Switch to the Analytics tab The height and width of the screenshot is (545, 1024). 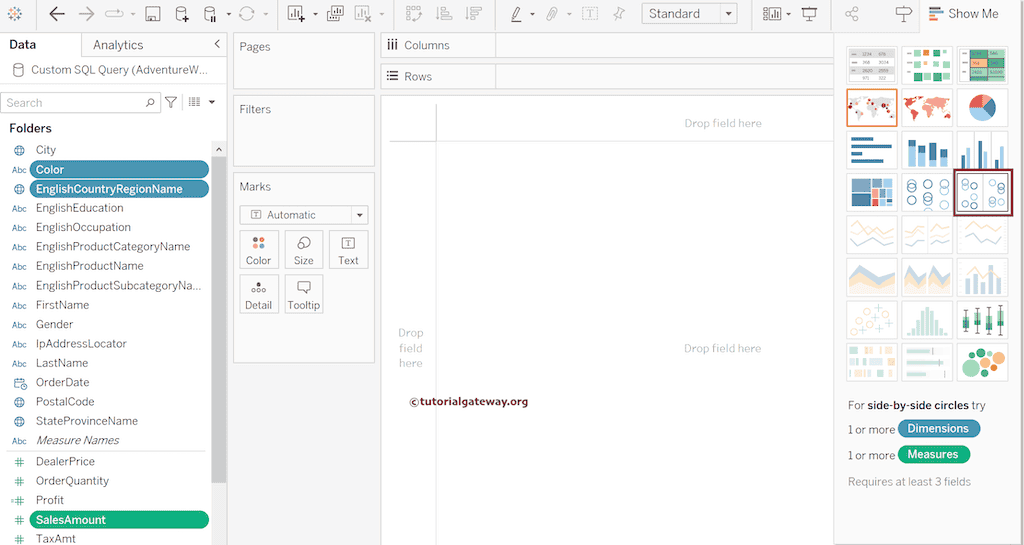pyautogui.click(x=118, y=45)
